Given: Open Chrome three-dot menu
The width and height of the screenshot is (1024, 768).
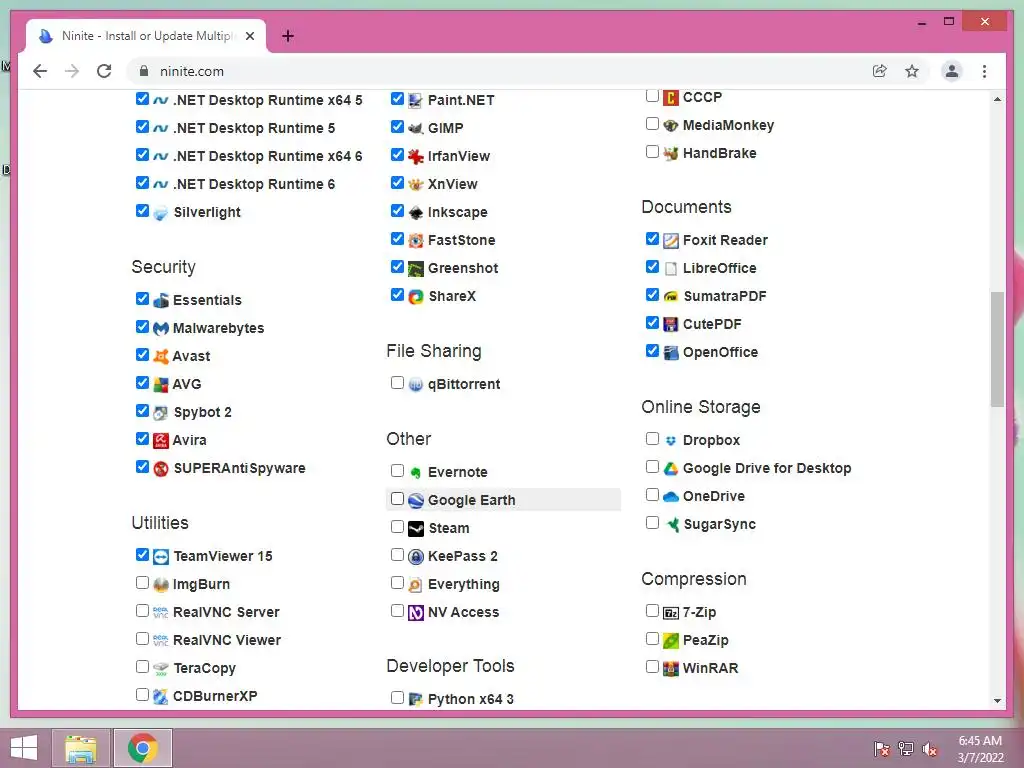Looking at the screenshot, I should [984, 71].
